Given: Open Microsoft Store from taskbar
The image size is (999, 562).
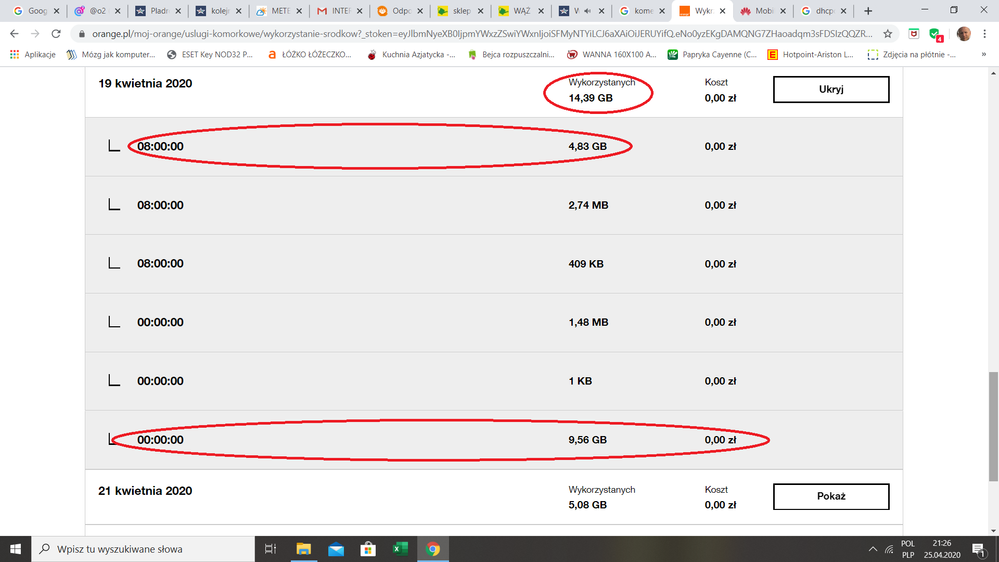Looking at the screenshot, I should pyautogui.click(x=368, y=549).
